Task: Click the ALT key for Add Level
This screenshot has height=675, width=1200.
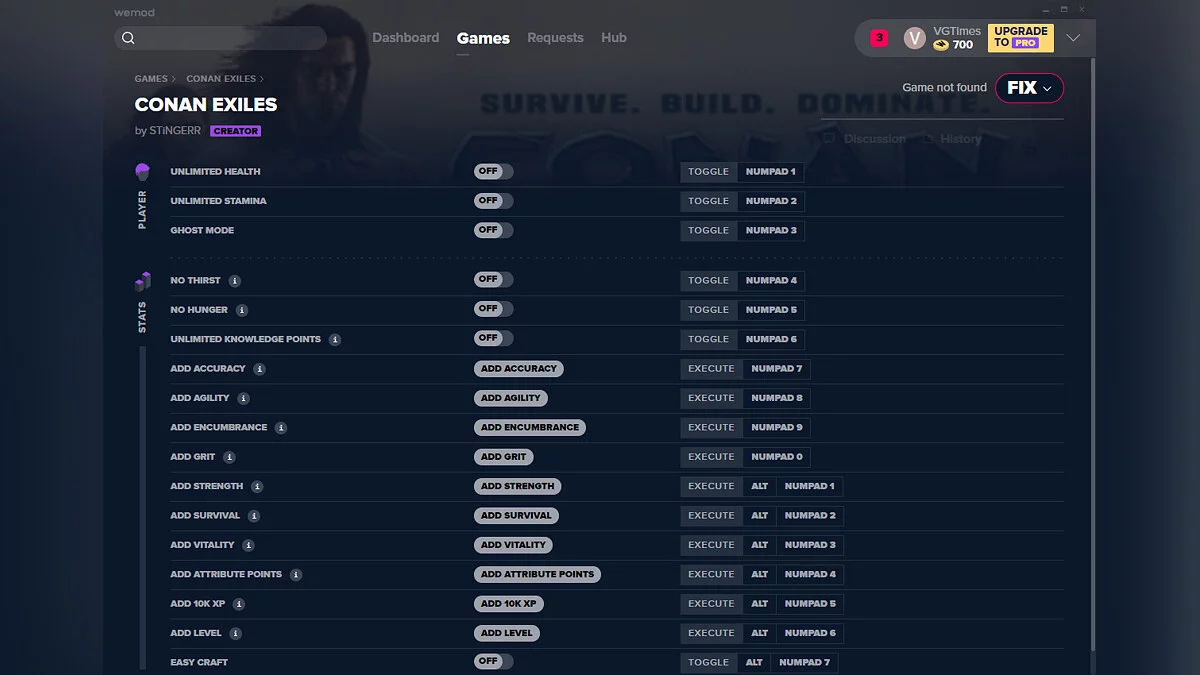Action: 760,633
